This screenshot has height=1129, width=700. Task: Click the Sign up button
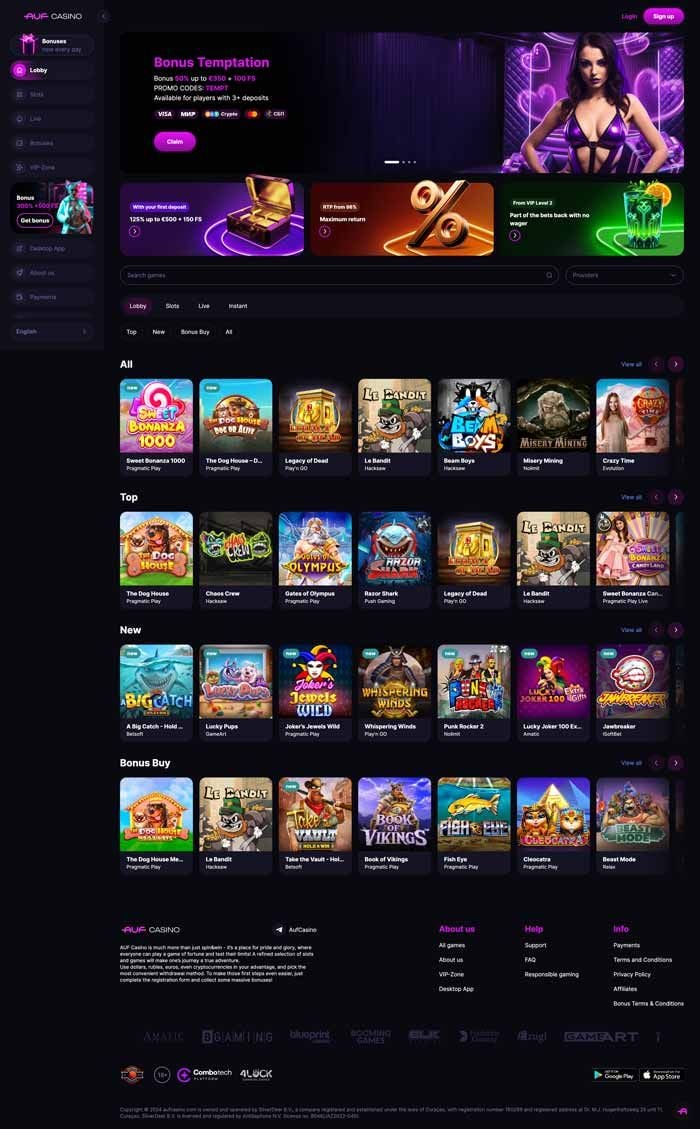(x=663, y=16)
